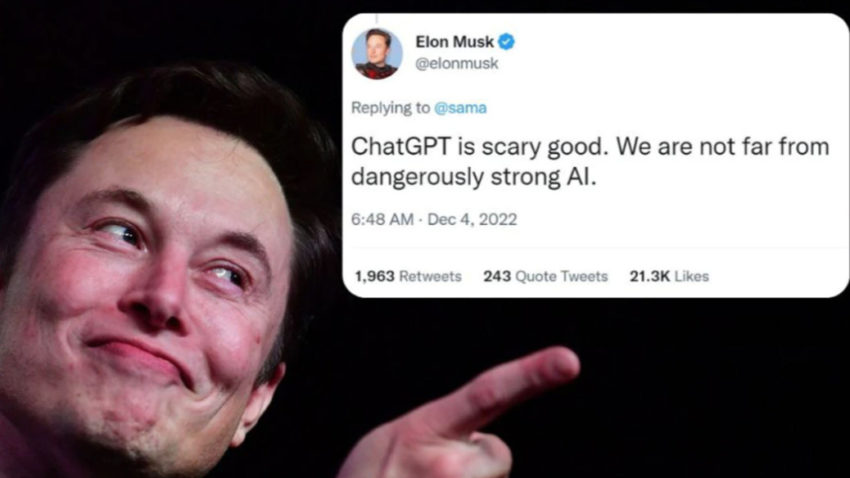Image resolution: width=850 pixels, height=478 pixels.
Task: Click the Elon Musk display name
Action: (x=454, y=42)
